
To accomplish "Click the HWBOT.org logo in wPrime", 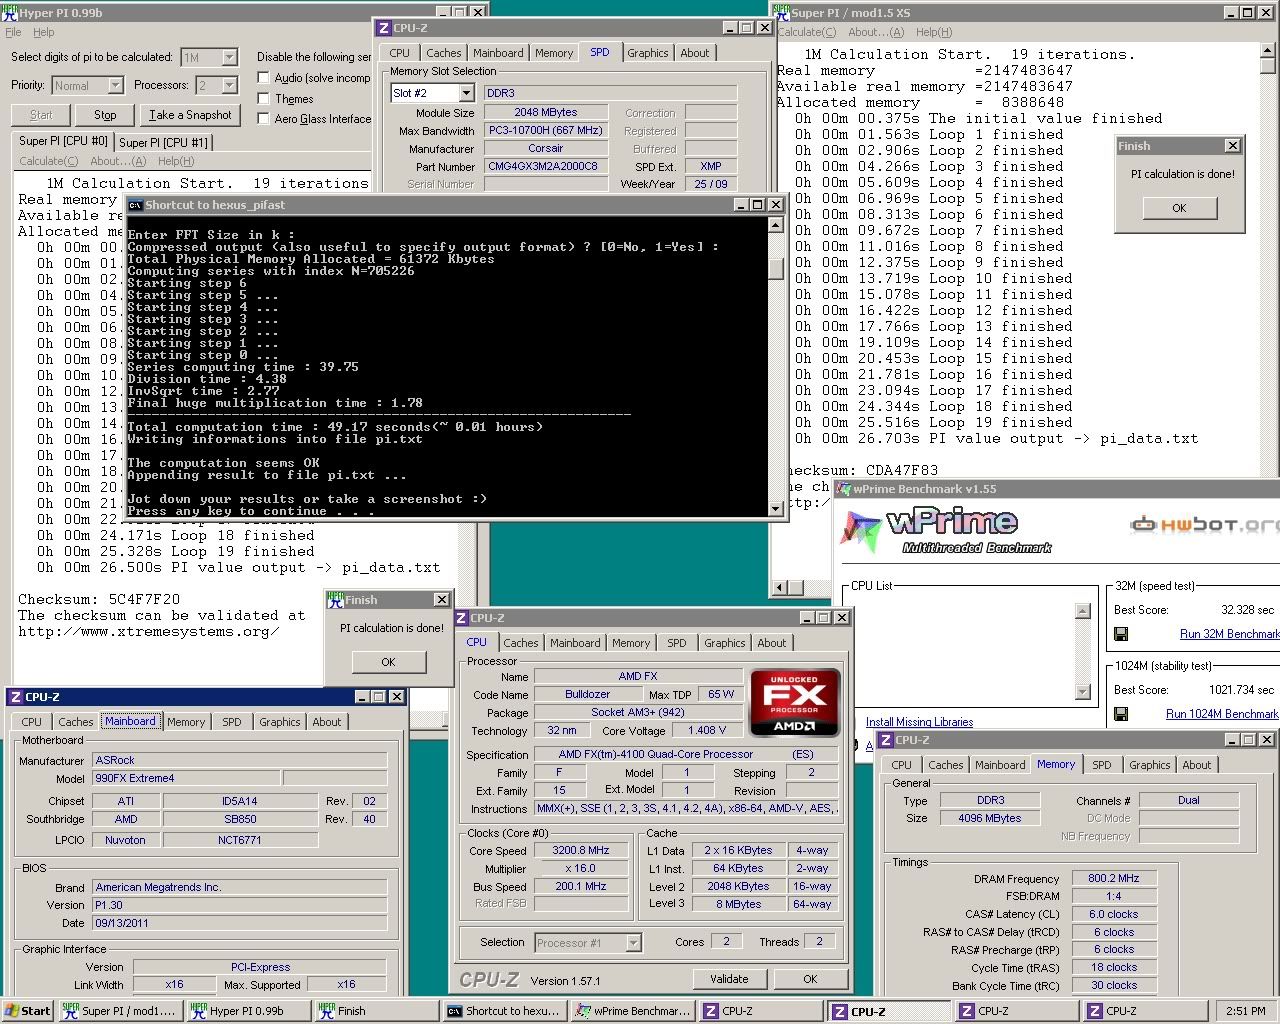I will point(1204,524).
